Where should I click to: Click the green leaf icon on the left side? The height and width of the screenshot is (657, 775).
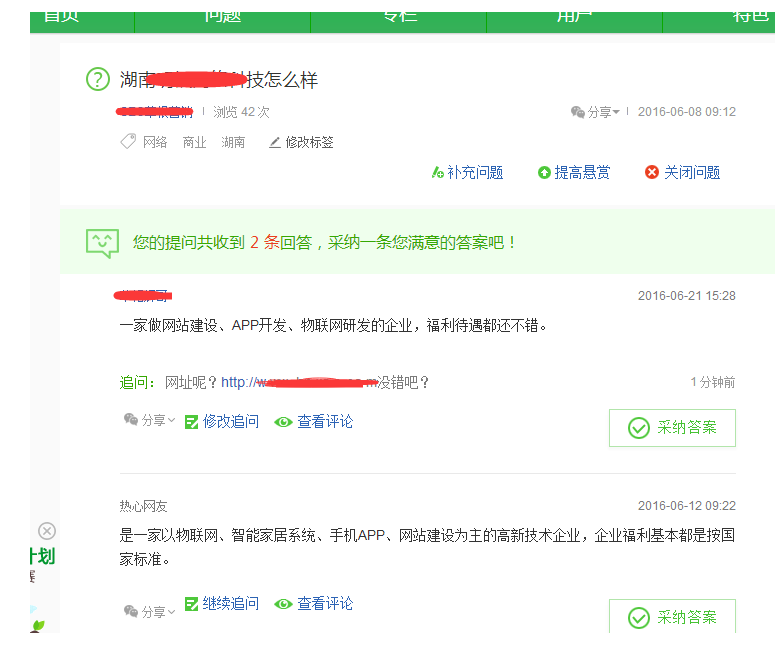coord(37,626)
